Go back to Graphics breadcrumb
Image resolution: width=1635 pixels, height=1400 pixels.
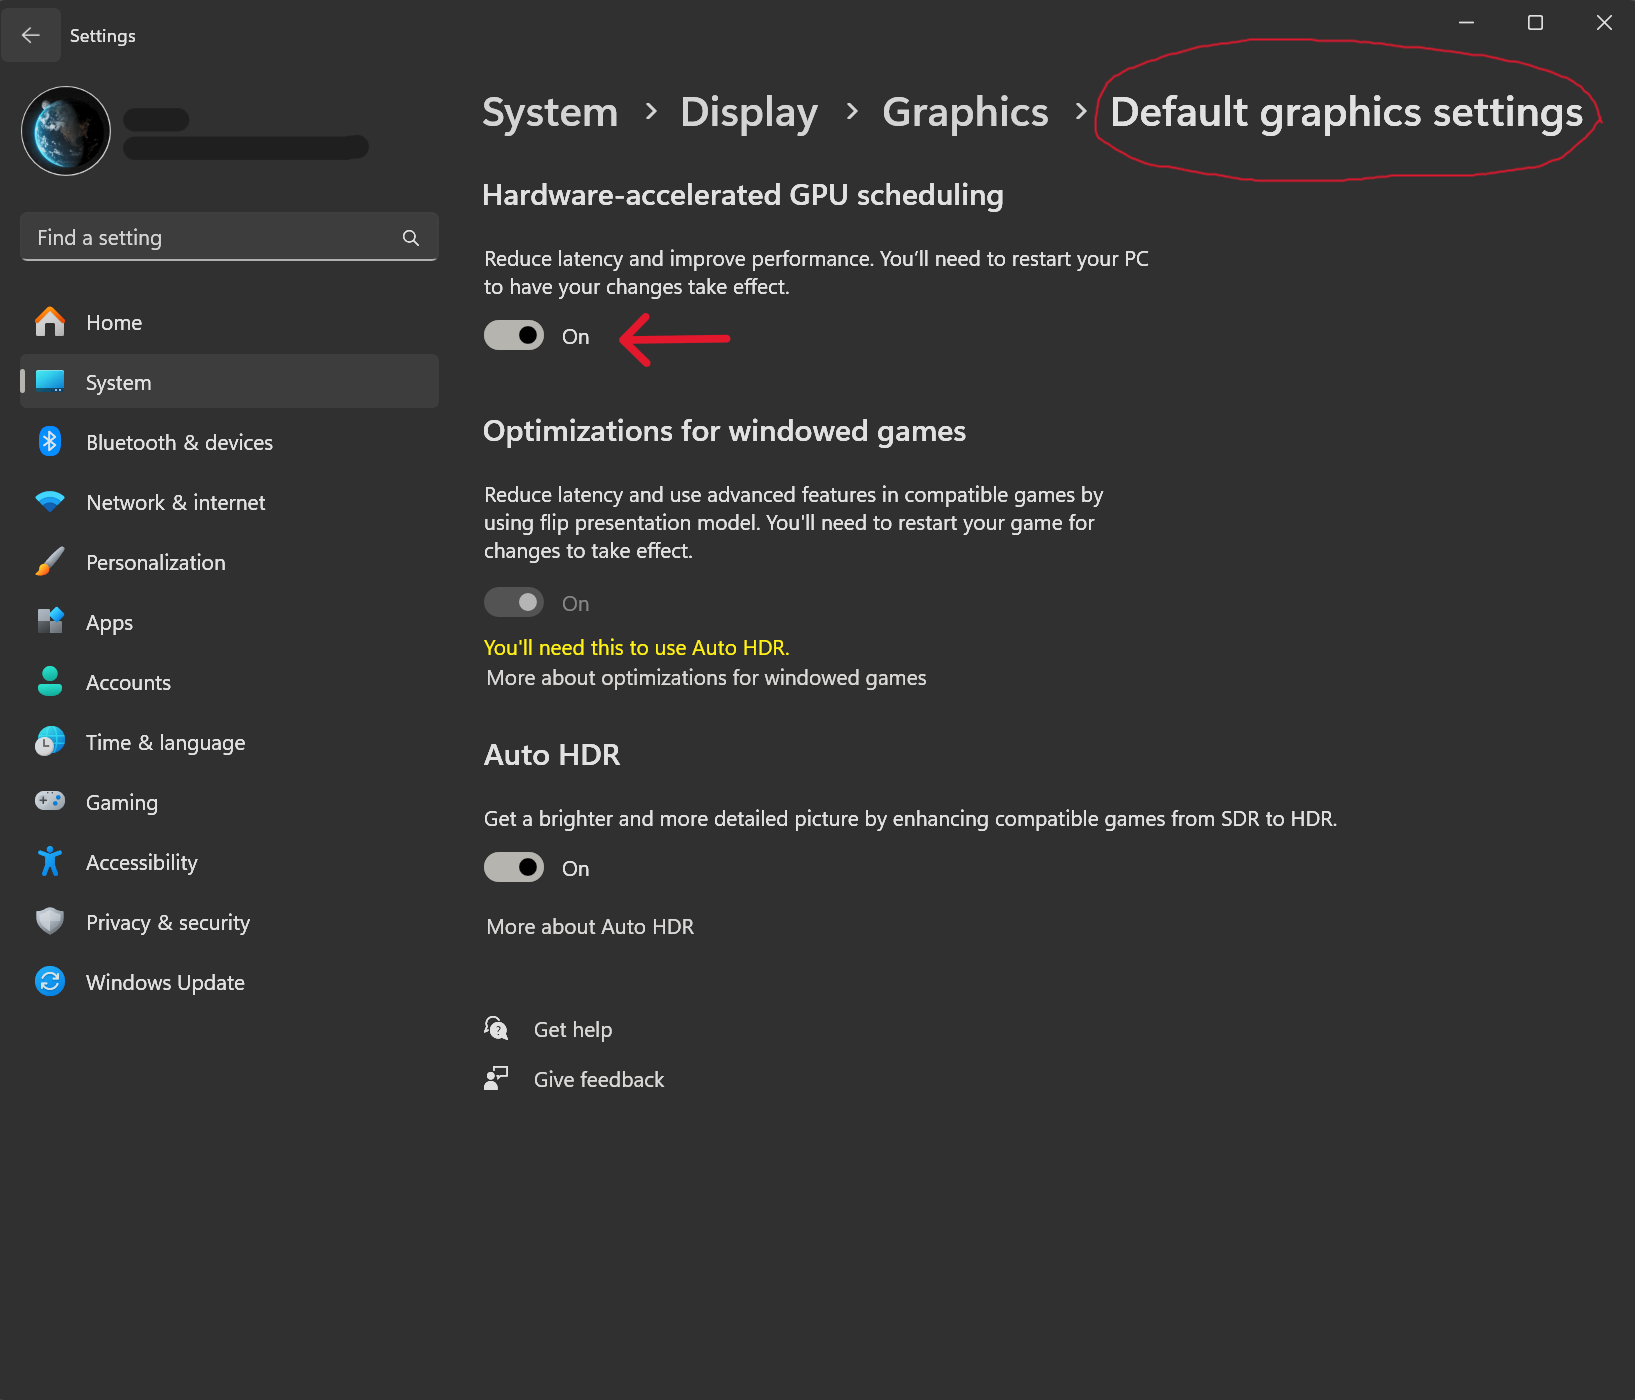(965, 112)
